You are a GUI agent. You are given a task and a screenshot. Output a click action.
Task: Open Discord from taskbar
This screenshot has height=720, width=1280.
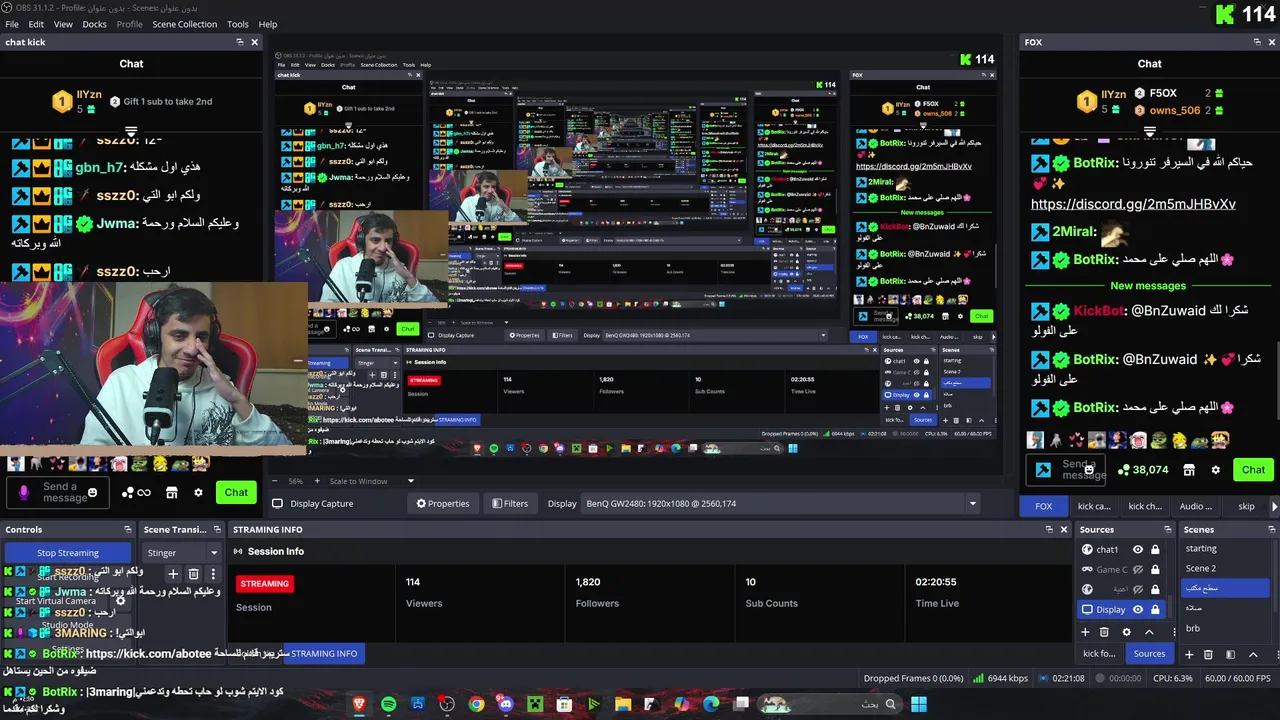(x=506, y=704)
